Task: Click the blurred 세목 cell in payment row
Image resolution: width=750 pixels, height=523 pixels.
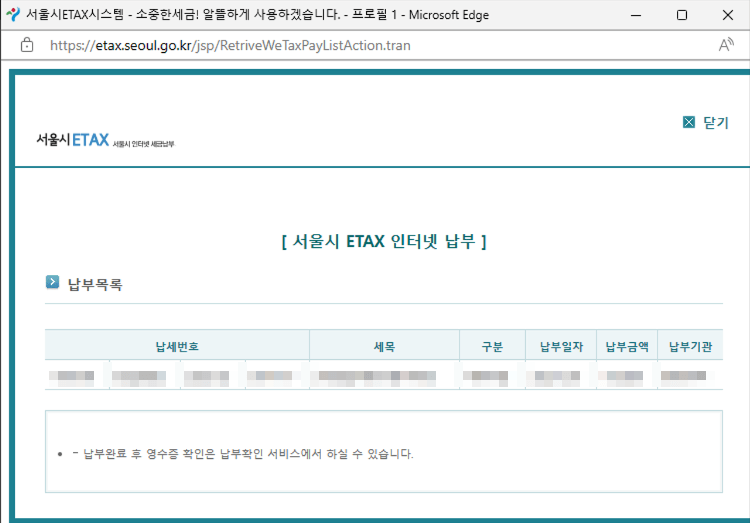Action: [x=384, y=376]
